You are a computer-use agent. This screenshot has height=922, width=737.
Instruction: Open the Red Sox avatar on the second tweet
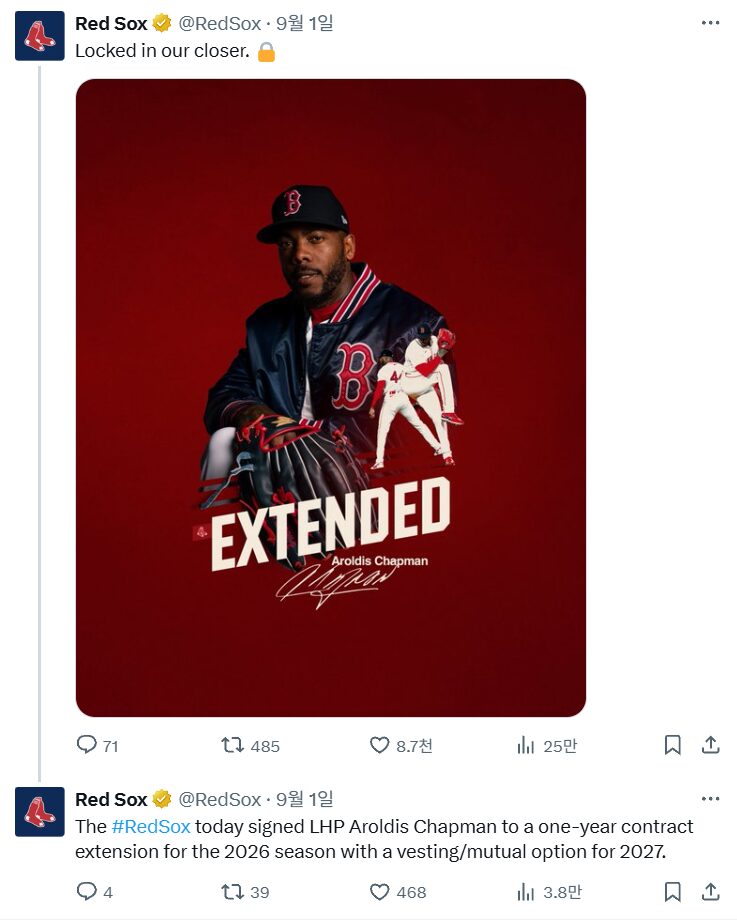click(40, 811)
